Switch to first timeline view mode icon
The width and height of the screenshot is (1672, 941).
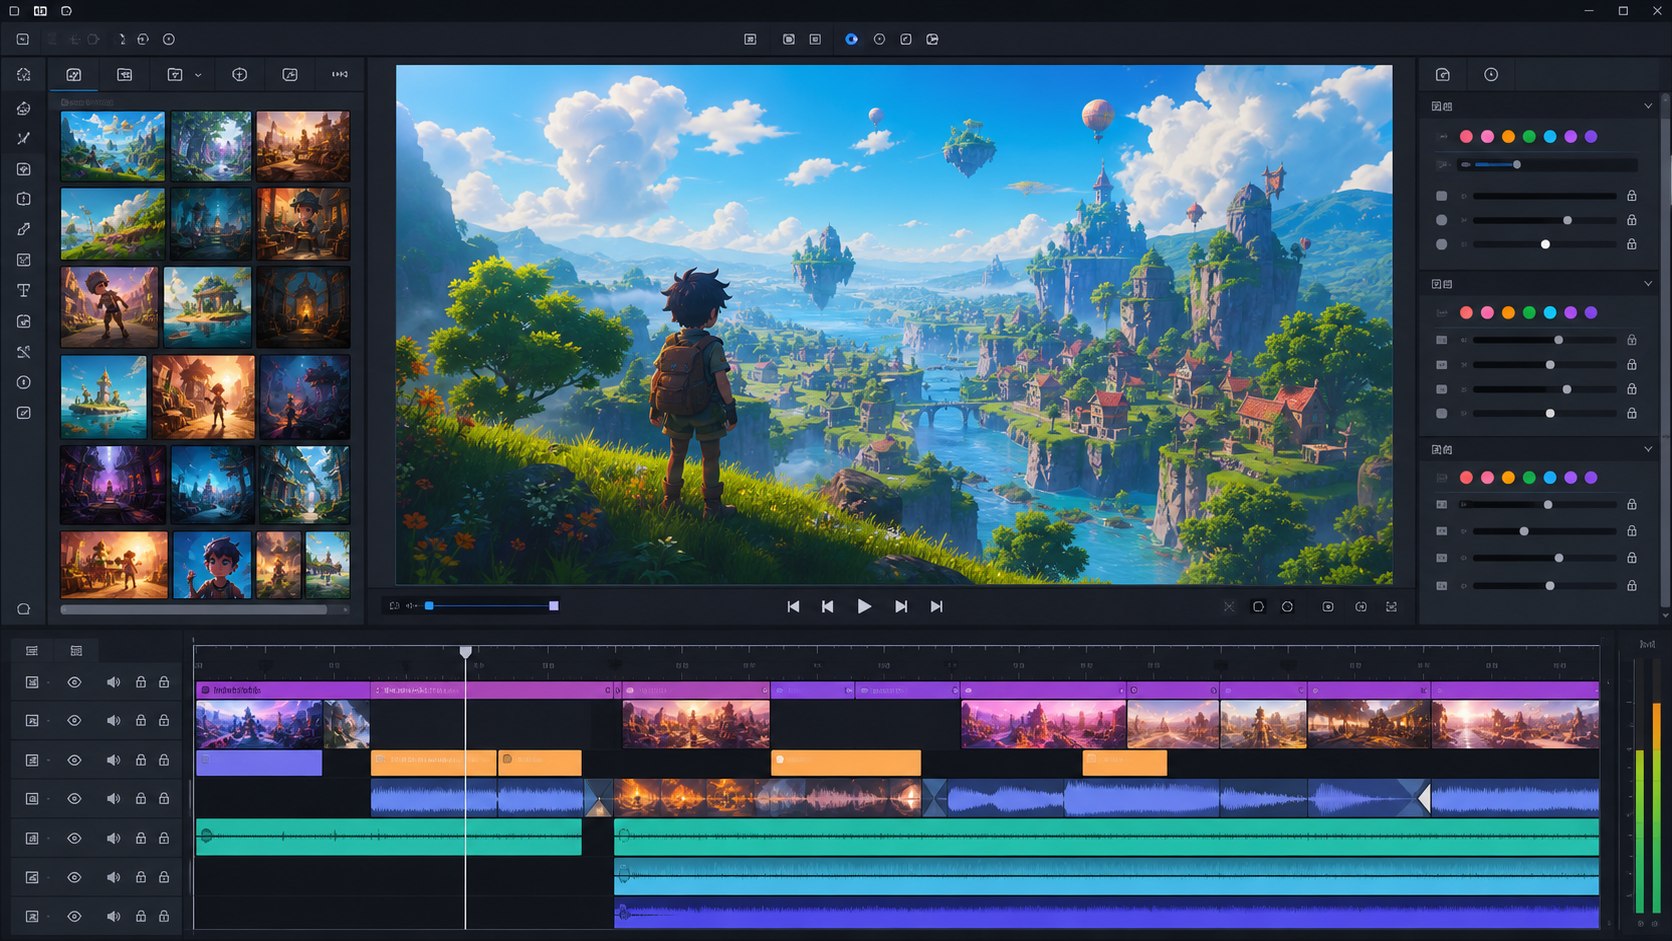point(32,651)
